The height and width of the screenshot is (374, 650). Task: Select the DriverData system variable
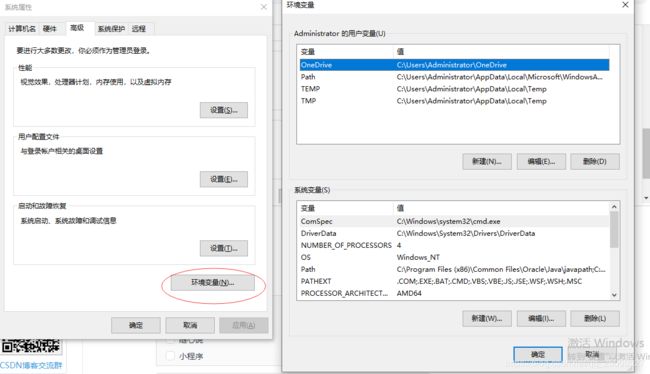point(454,233)
